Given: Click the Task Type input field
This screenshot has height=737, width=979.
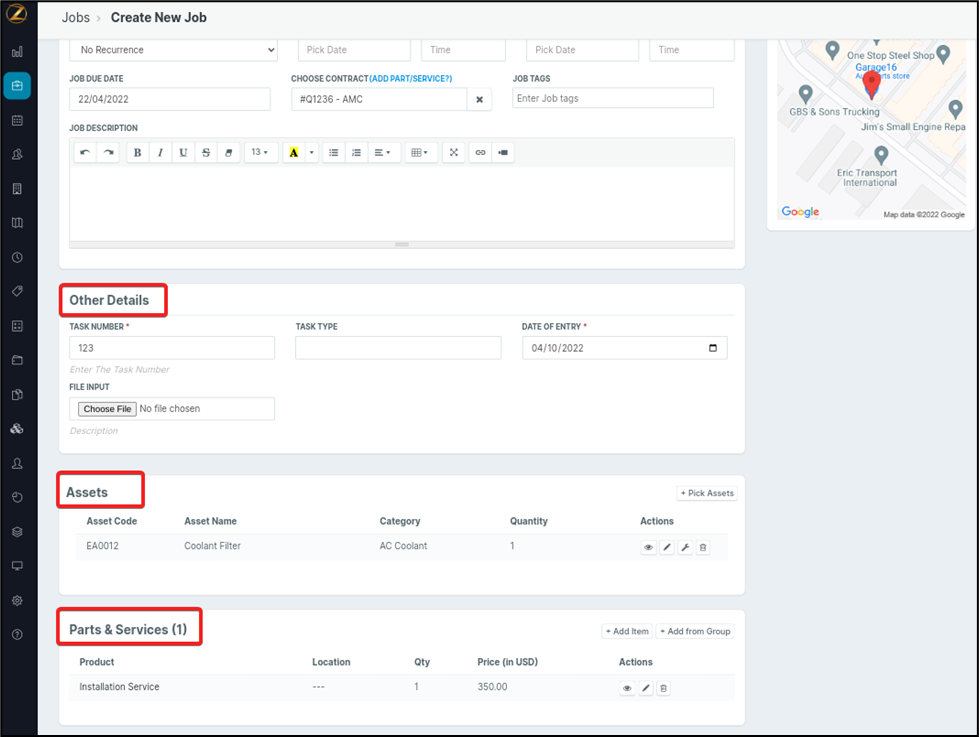Looking at the screenshot, I should pyautogui.click(x=398, y=348).
